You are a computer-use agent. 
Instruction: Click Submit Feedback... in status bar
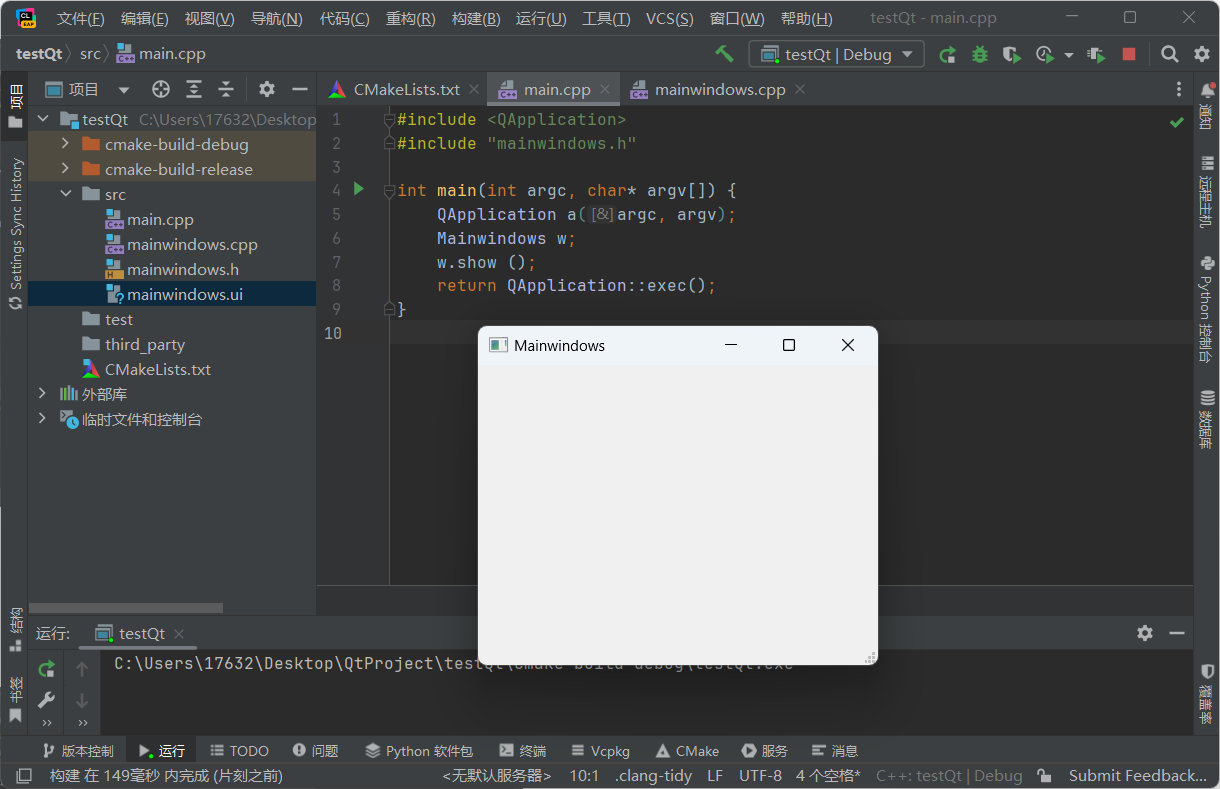1138,776
